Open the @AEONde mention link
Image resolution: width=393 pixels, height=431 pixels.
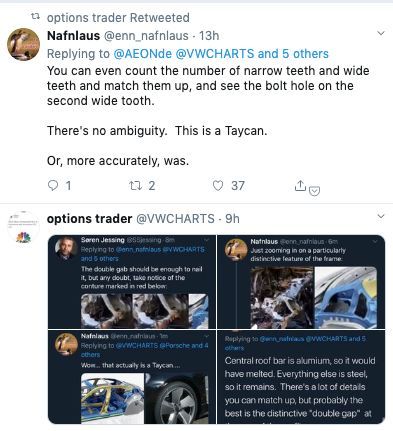click(x=143, y=54)
